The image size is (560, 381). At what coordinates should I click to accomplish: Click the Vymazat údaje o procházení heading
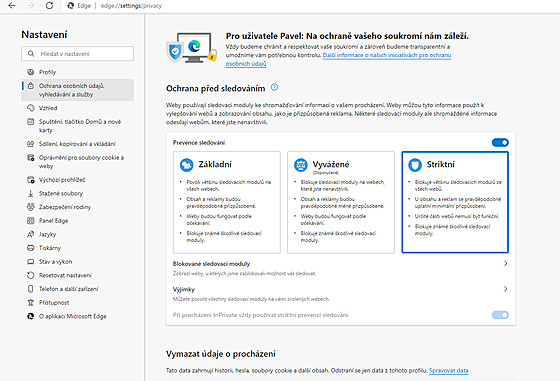pyautogui.click(x=221, y=354)
